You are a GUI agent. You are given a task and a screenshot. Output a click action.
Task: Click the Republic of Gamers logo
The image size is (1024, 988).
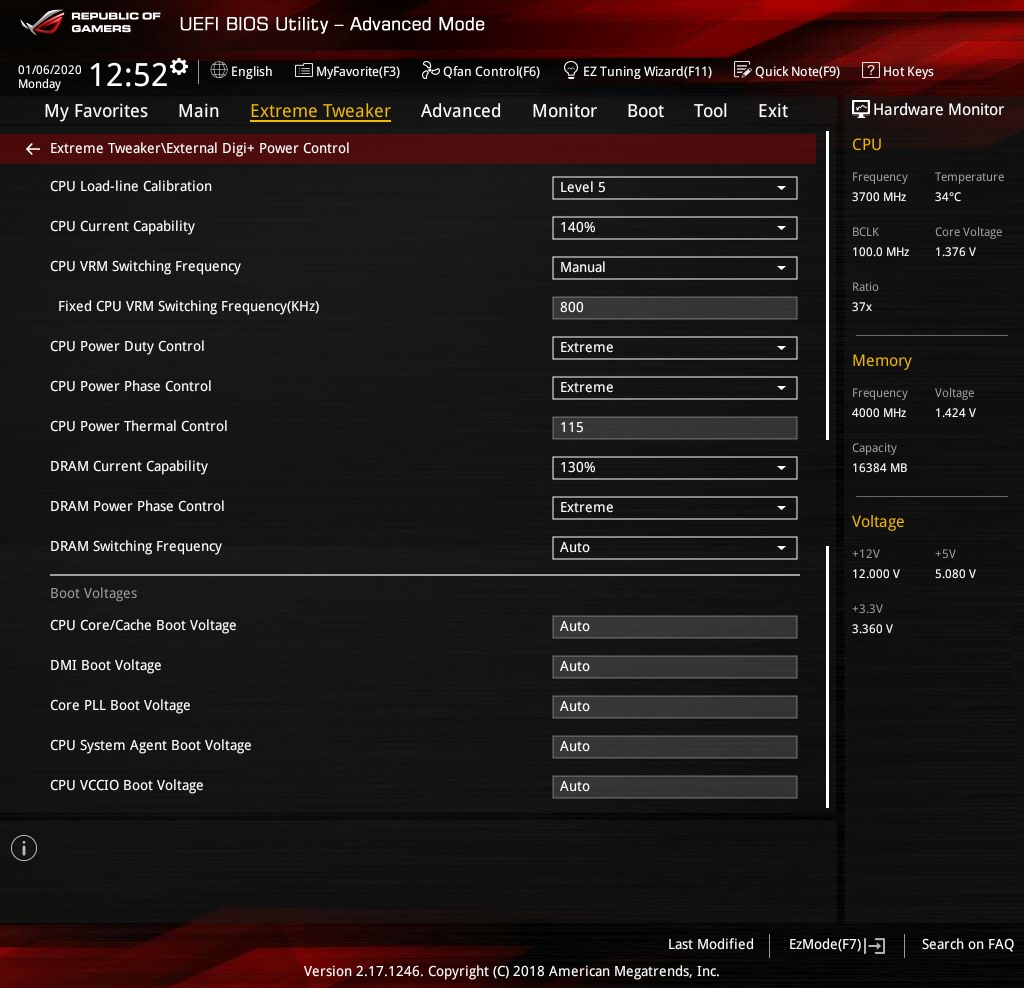pos(90,22)
